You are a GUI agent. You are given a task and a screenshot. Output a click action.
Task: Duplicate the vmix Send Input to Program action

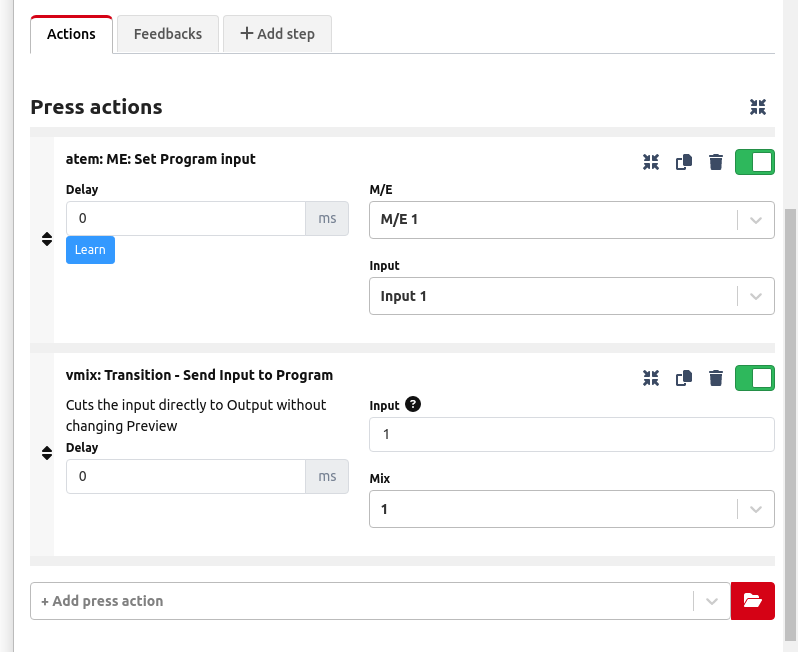pos(684,378)
